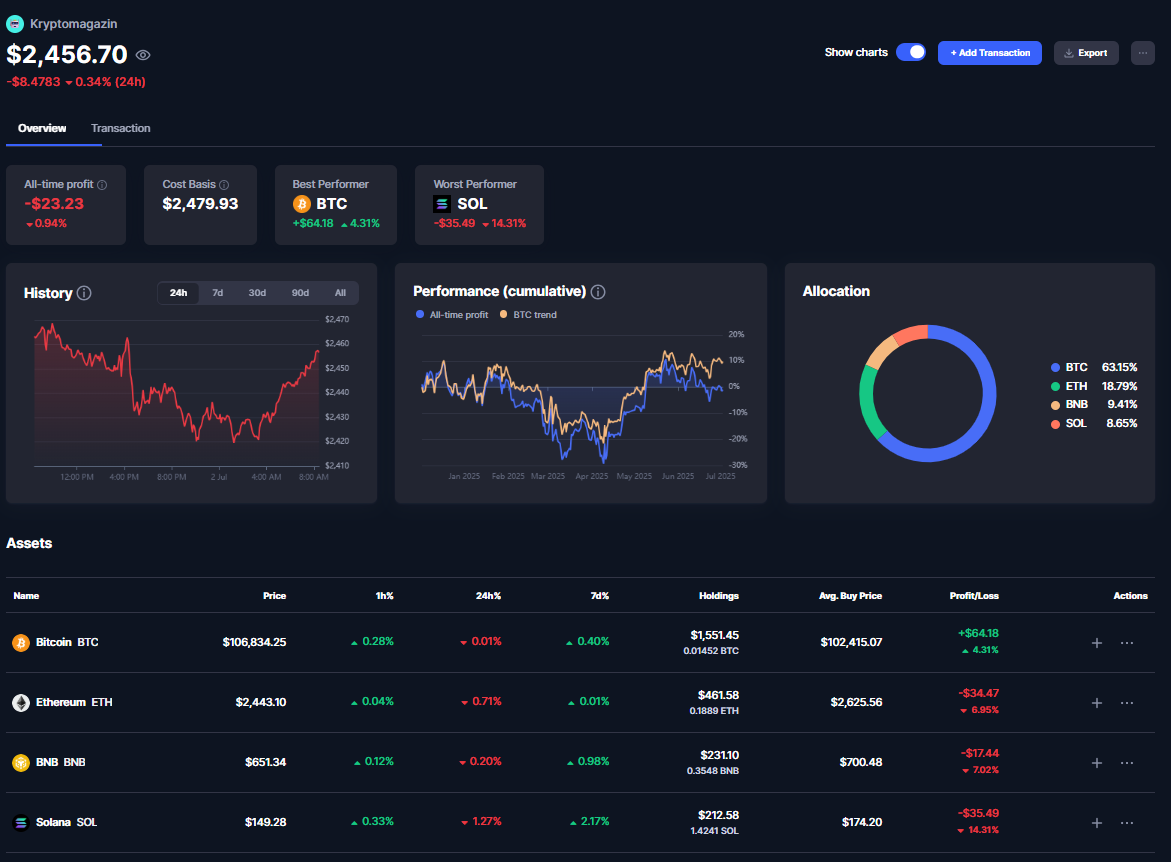Sort assets by Name column
Screen dimensions: 1171x862
(26, 595)
